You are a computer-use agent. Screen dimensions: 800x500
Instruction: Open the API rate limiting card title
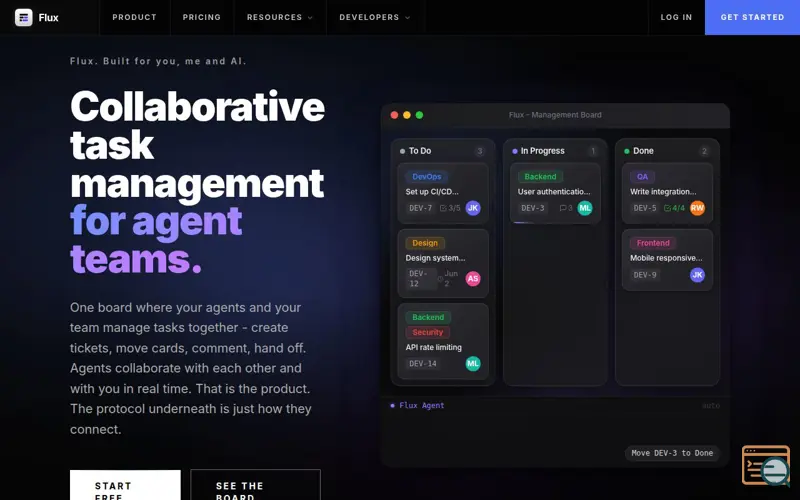tap(434, 347)
